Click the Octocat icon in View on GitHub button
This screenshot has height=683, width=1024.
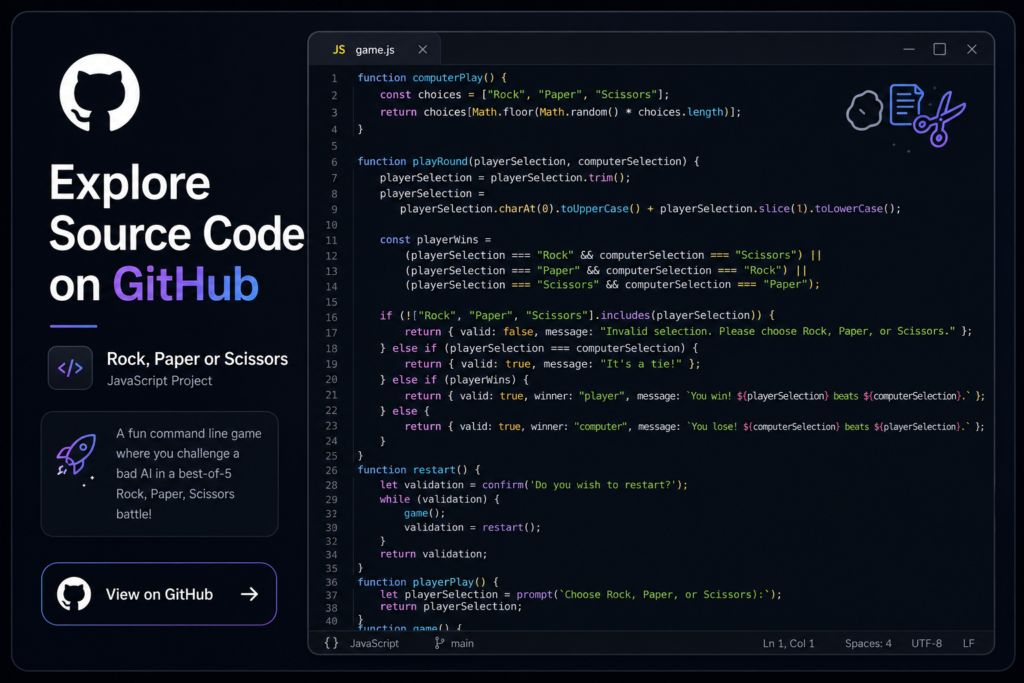[74, 594]
